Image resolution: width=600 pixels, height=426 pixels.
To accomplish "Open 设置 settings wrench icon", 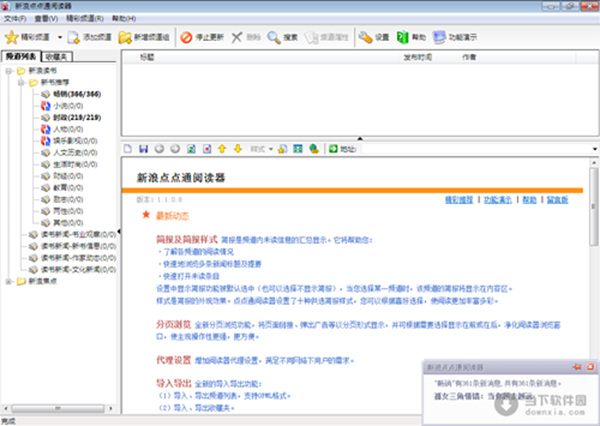I will click(x=365, y=37).
